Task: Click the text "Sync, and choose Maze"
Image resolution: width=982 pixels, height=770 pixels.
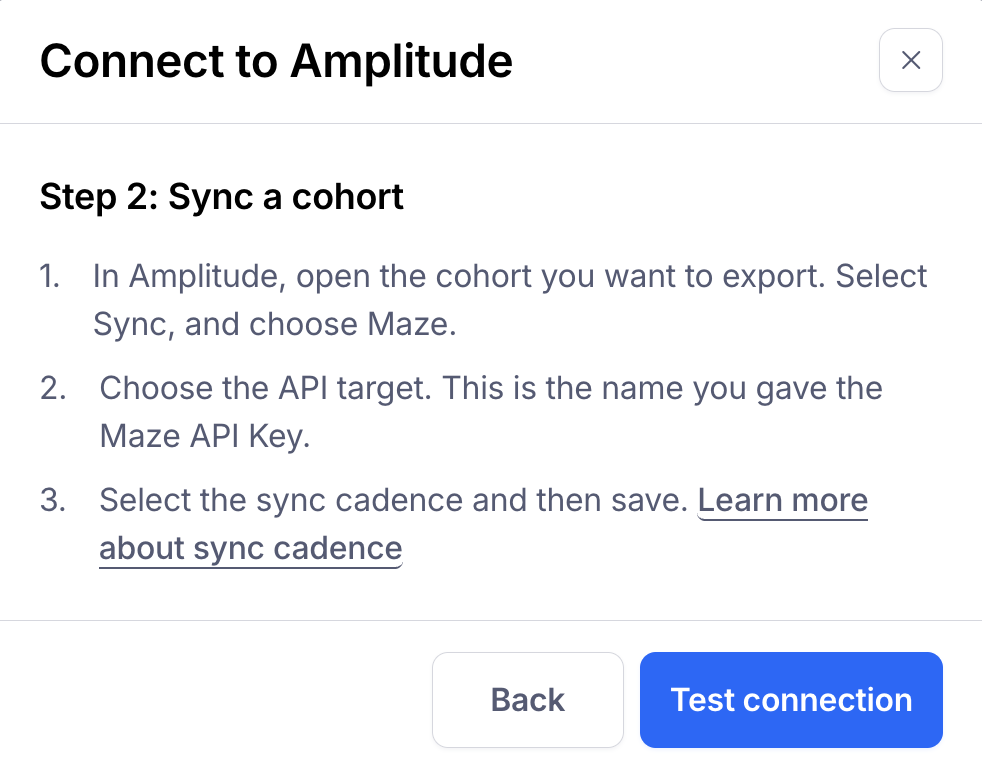Action: point(274,325)
